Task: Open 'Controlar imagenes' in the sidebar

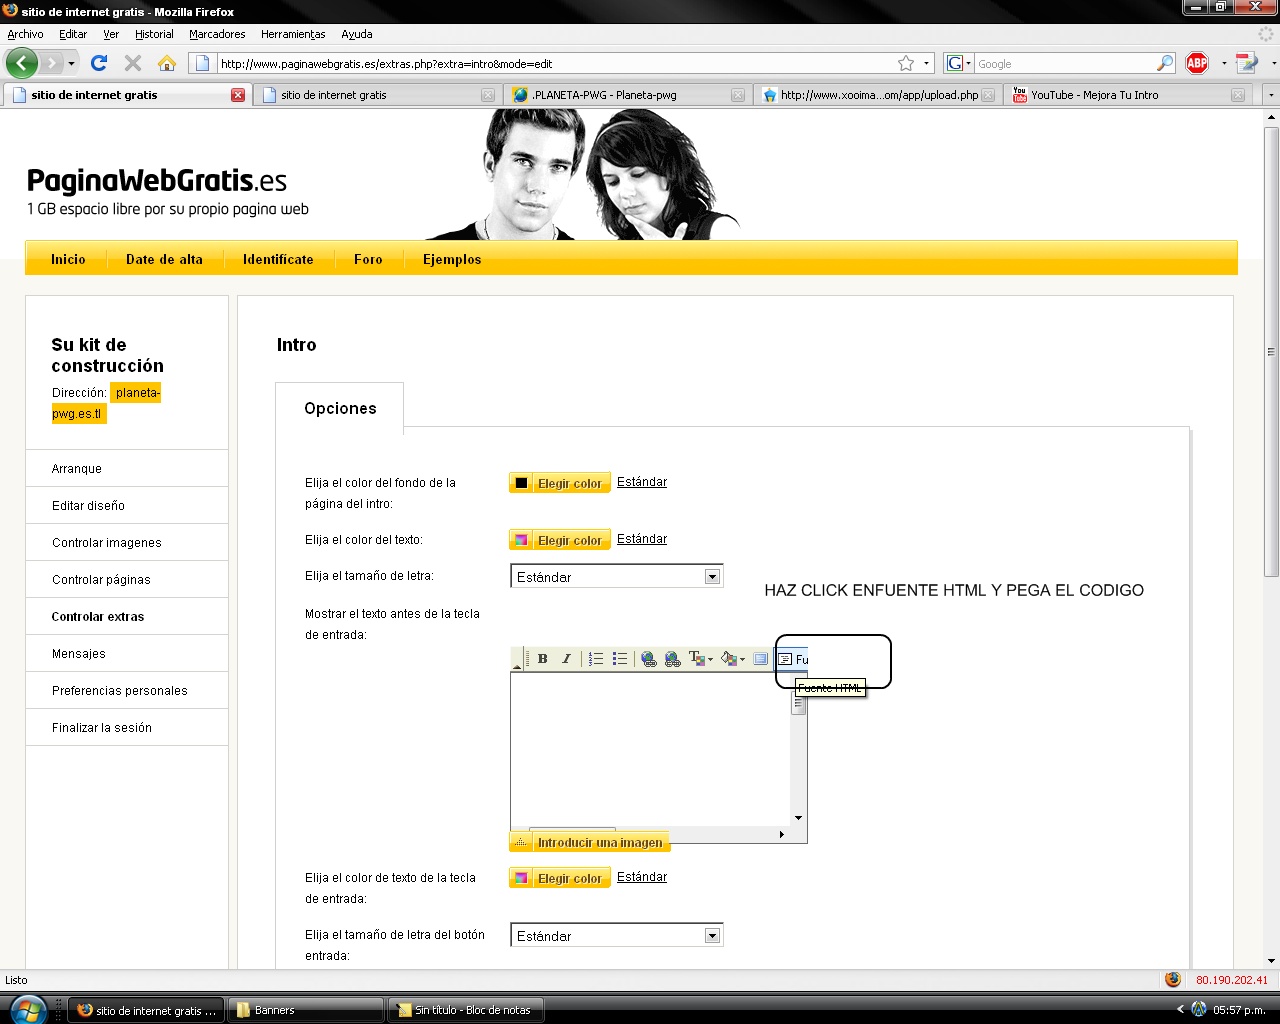Action: 127,543
